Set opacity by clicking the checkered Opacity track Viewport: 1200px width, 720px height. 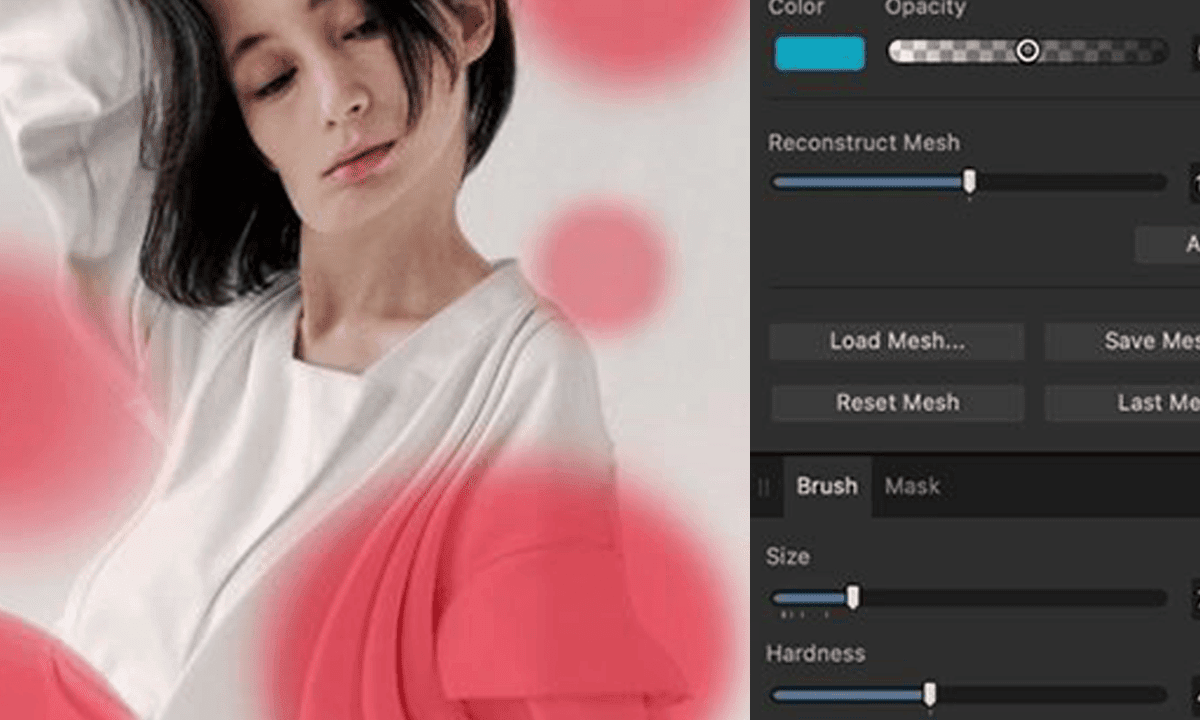(x=950, y=48)
